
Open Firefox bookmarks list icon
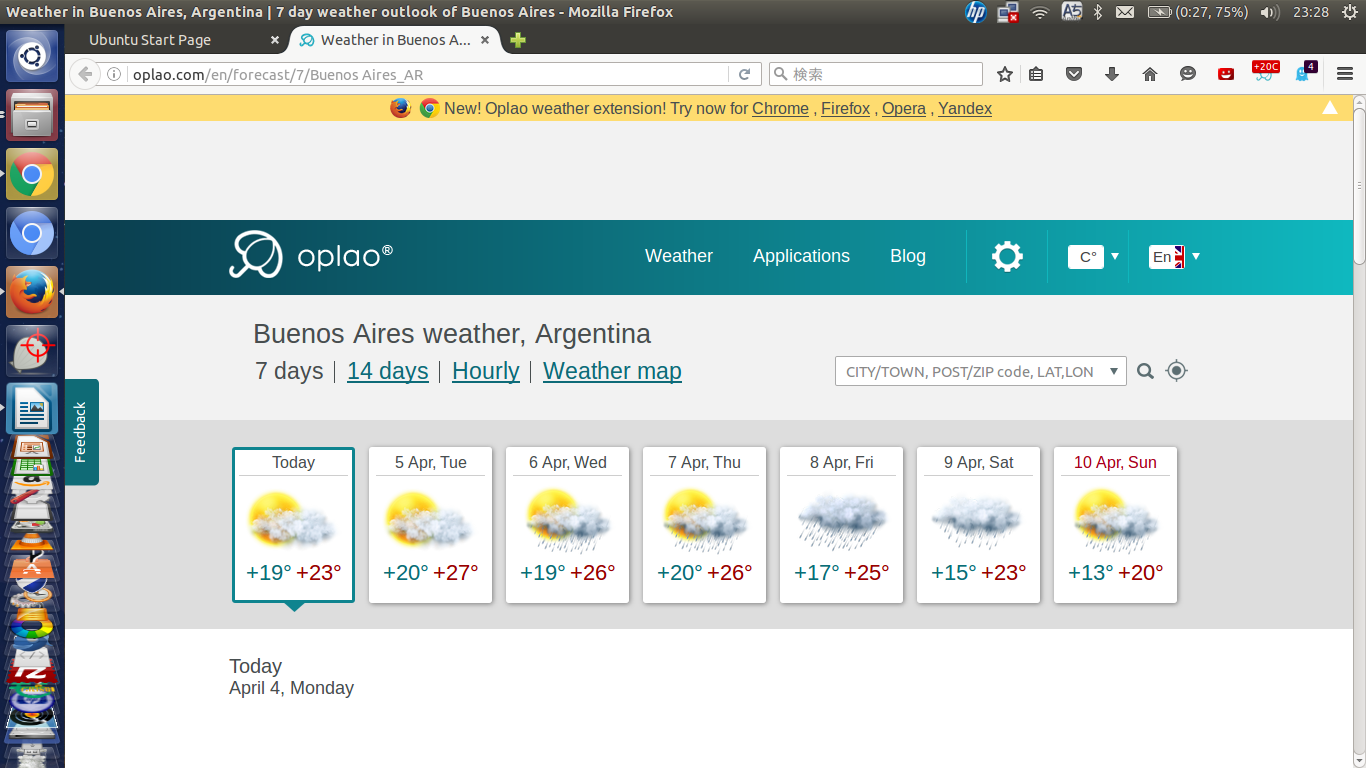click(x=1036, y=74)
